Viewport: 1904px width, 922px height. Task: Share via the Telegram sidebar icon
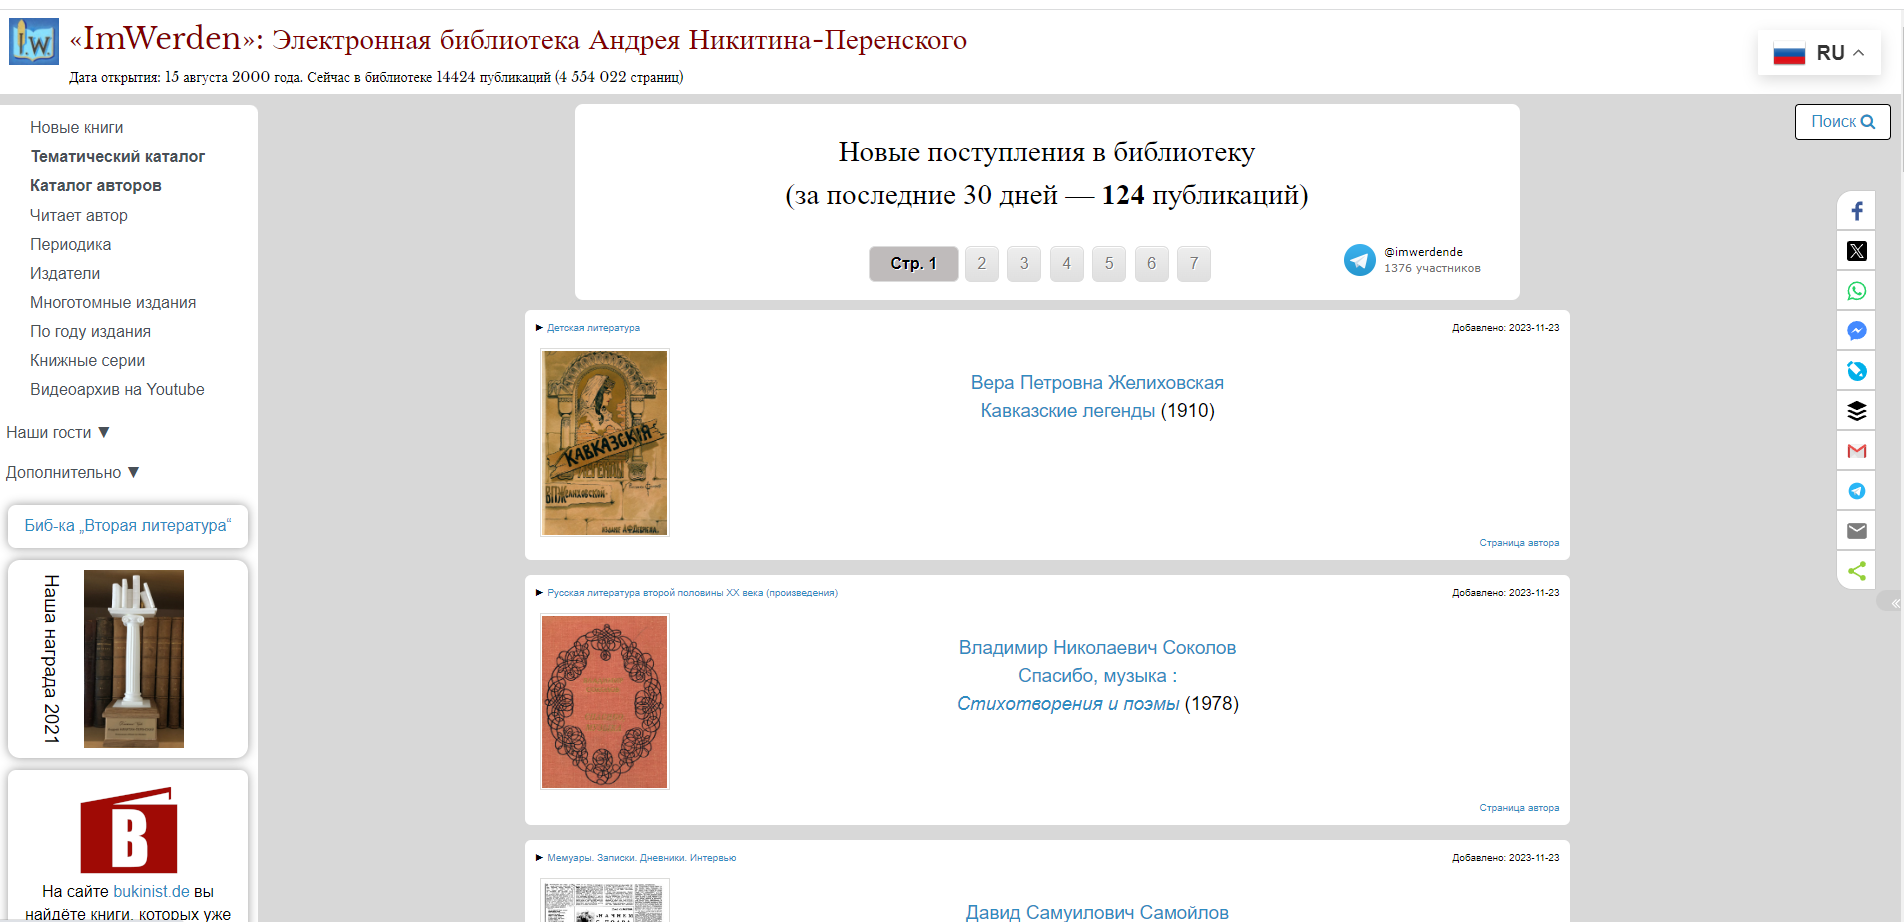[1856, 491]
